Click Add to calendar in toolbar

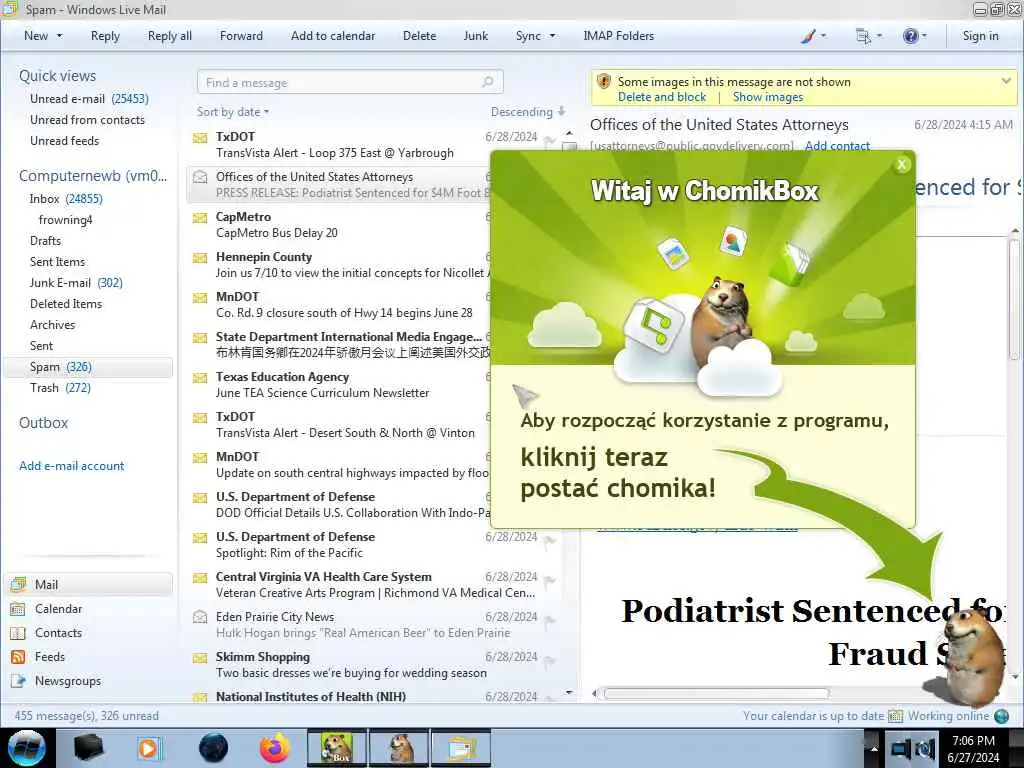point(333,36)
